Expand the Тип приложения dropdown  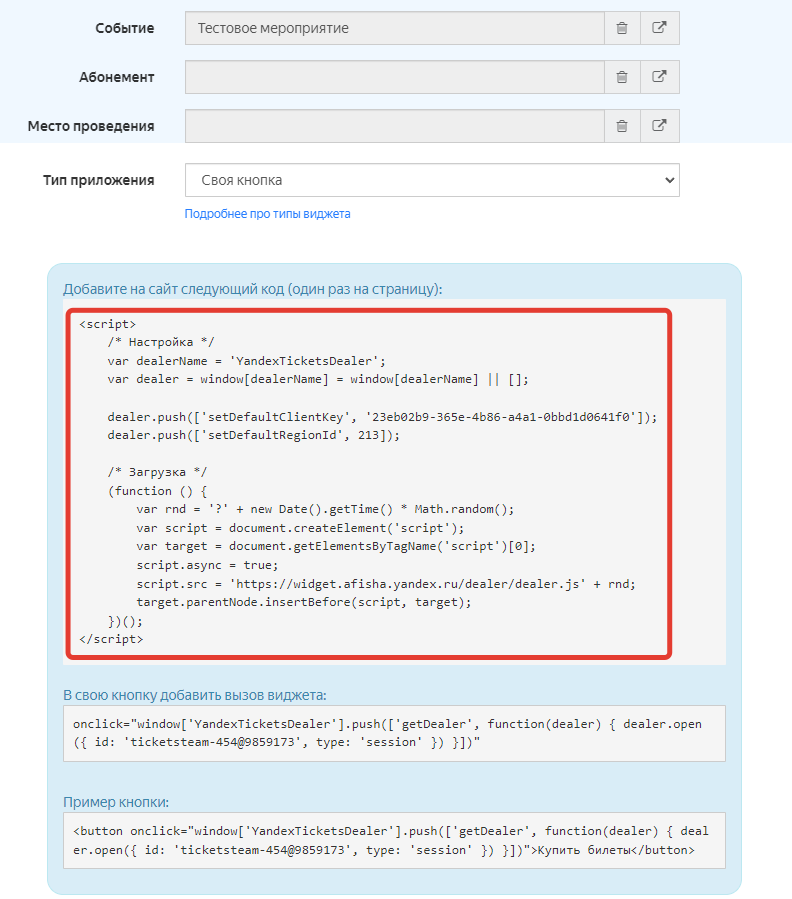pyautogui.click(x=431, y=180)
